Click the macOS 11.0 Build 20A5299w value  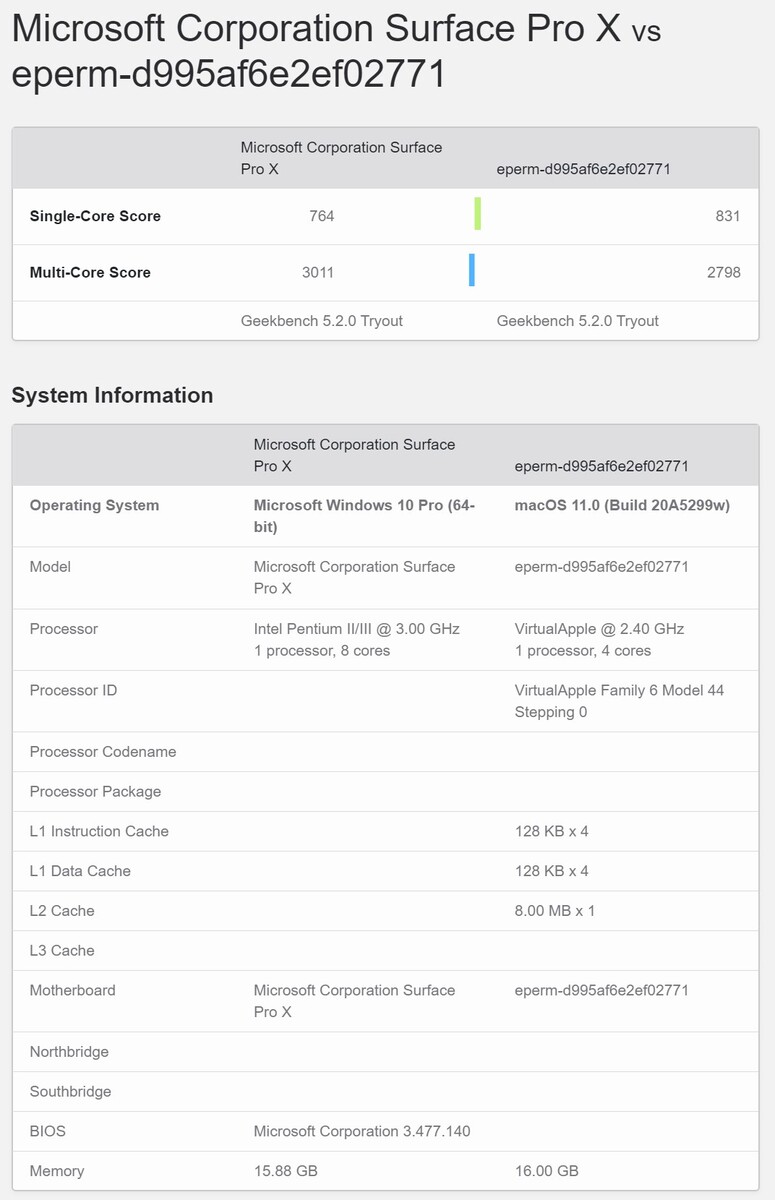click(x=622, y=505)
